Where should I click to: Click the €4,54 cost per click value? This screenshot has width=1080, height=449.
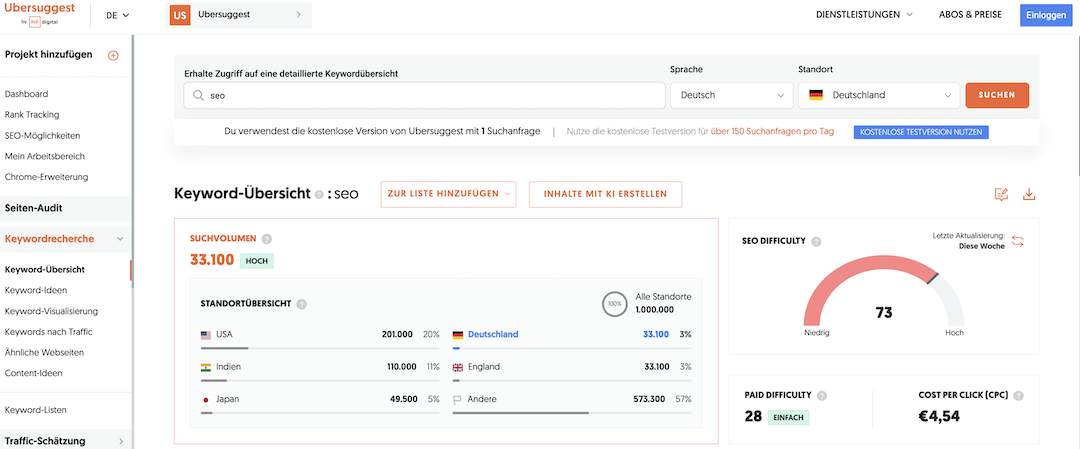[x=939, y=416]
